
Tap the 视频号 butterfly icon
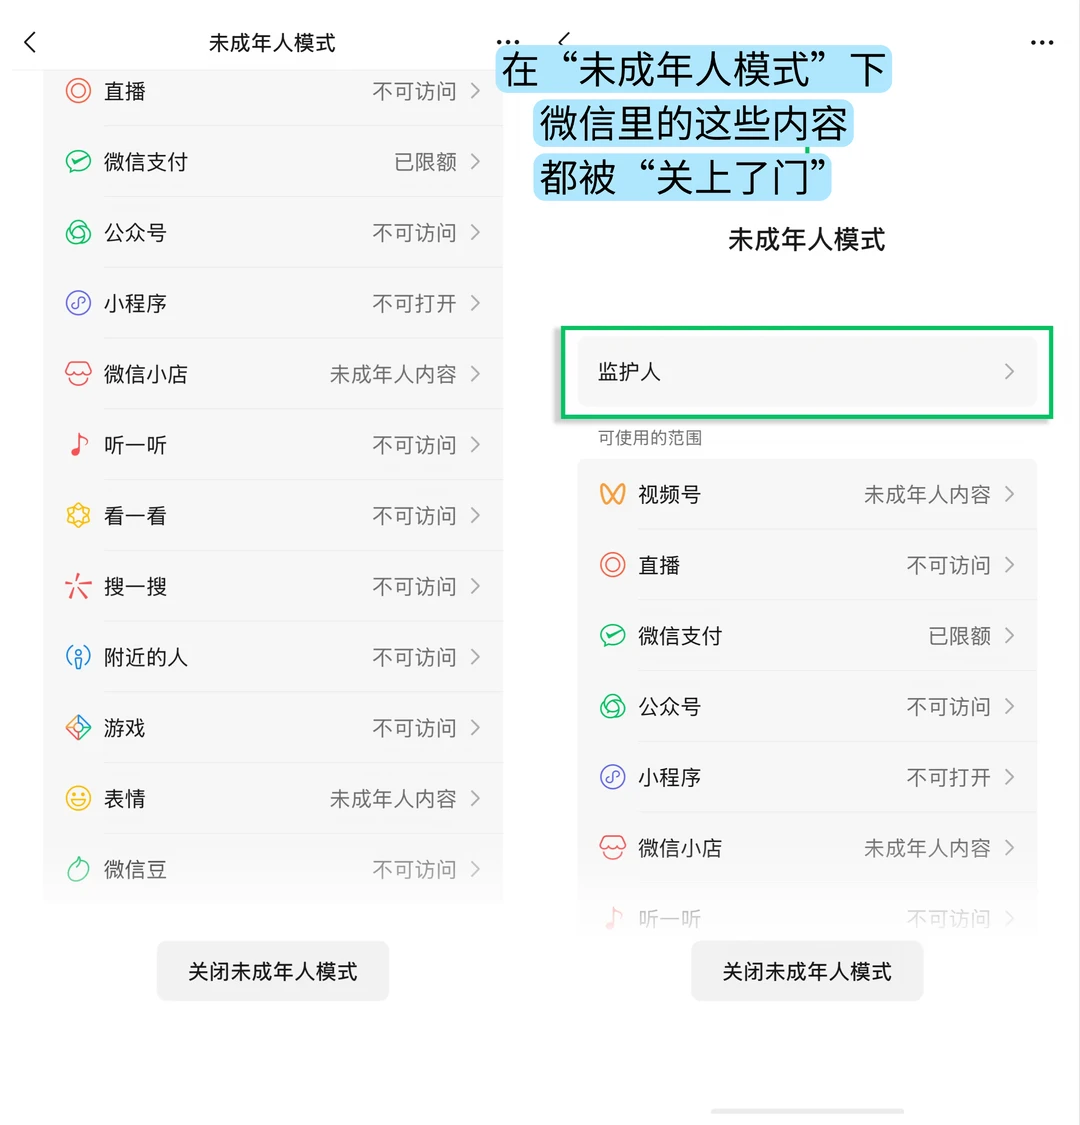(612, 494)
